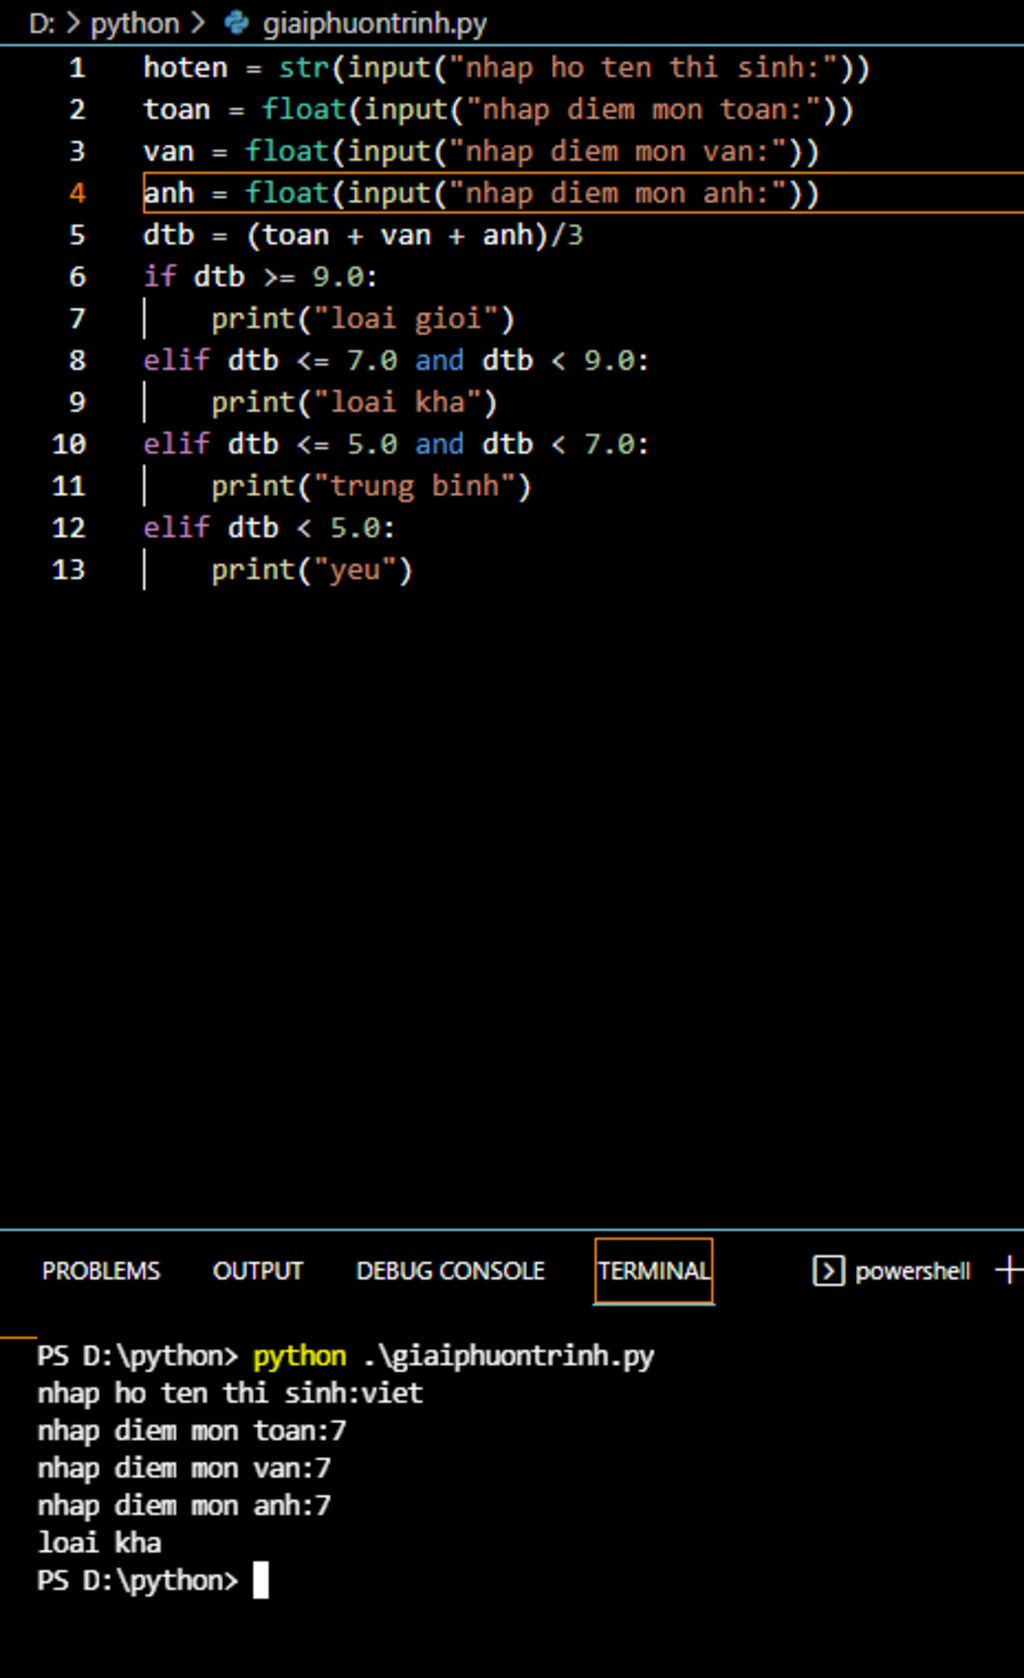This screenshot has width=1024, height=1678.
Task: Click the D: drive breadcrumb
Action: 41,23
